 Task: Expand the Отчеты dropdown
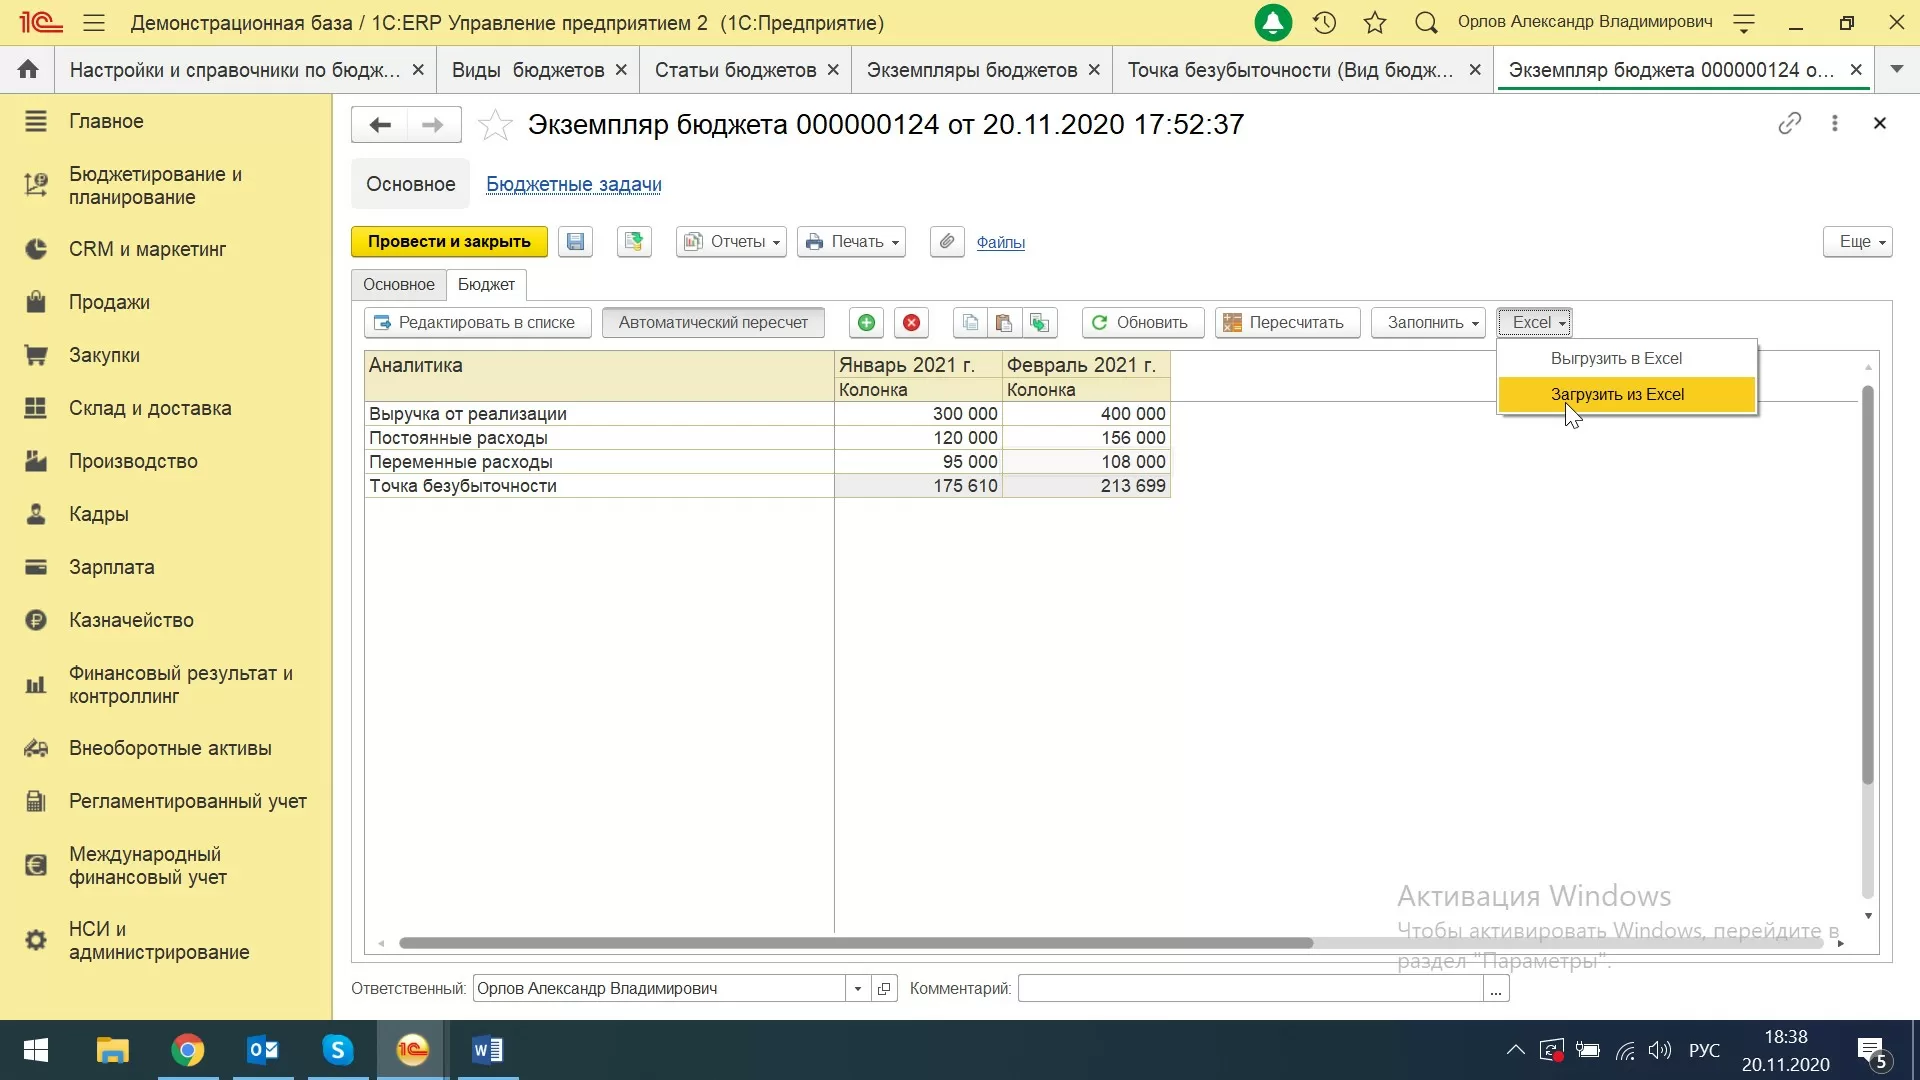pyautogui.click(x=731, y=242)
